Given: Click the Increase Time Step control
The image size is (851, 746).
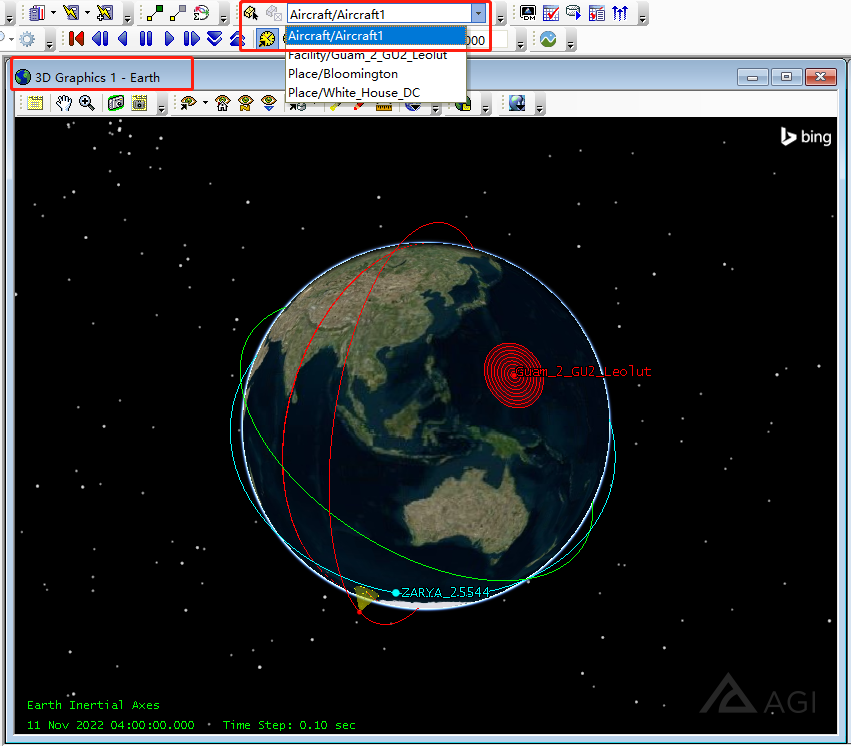Looking at the screenshot, I should point(238,39).
